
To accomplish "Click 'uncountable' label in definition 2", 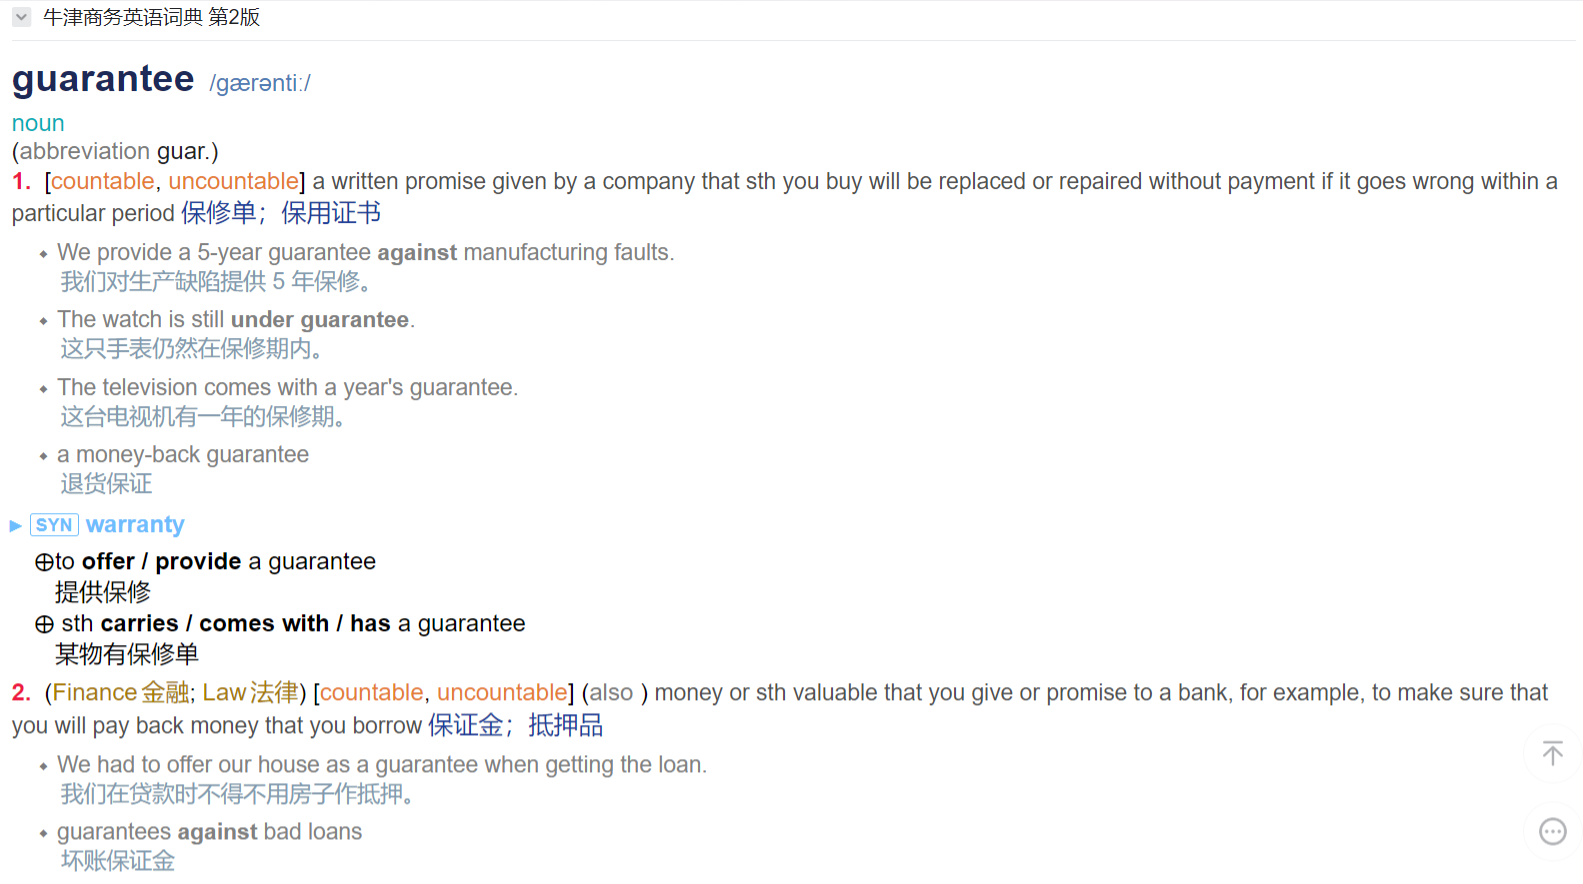I will pyautogui.click(x=502, y=692).
